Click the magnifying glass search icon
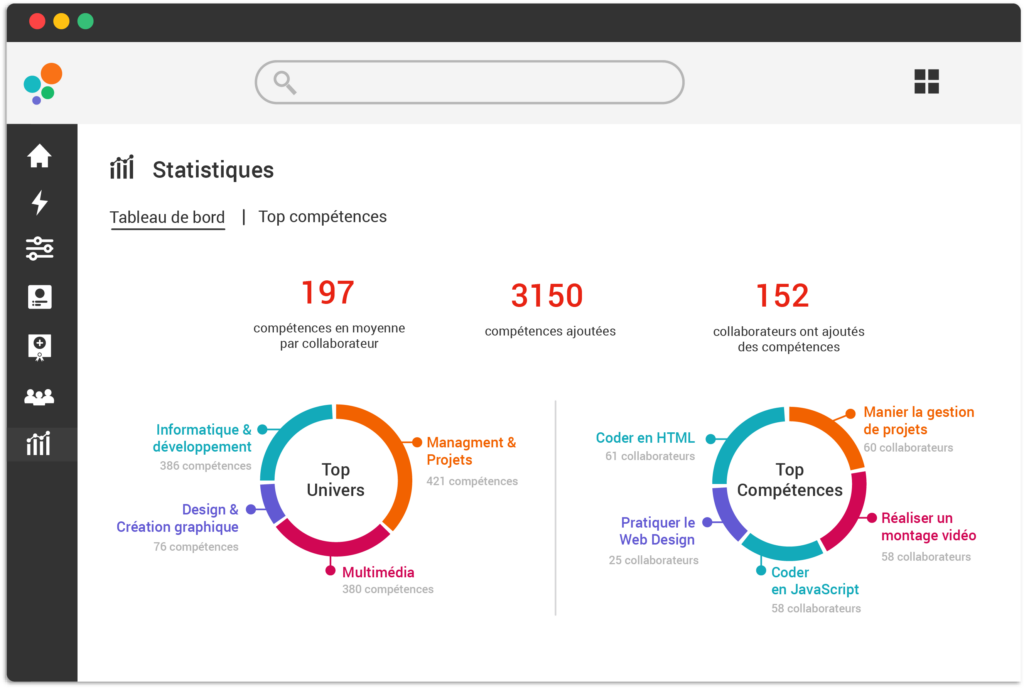 click(285, 82)
